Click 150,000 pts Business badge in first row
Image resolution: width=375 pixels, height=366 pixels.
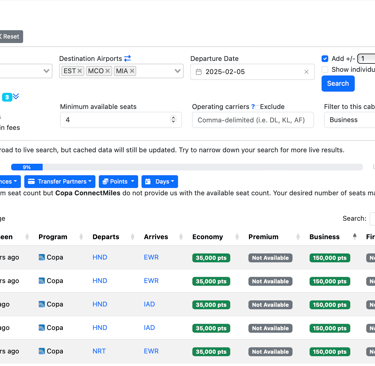[x=330, y=258]
